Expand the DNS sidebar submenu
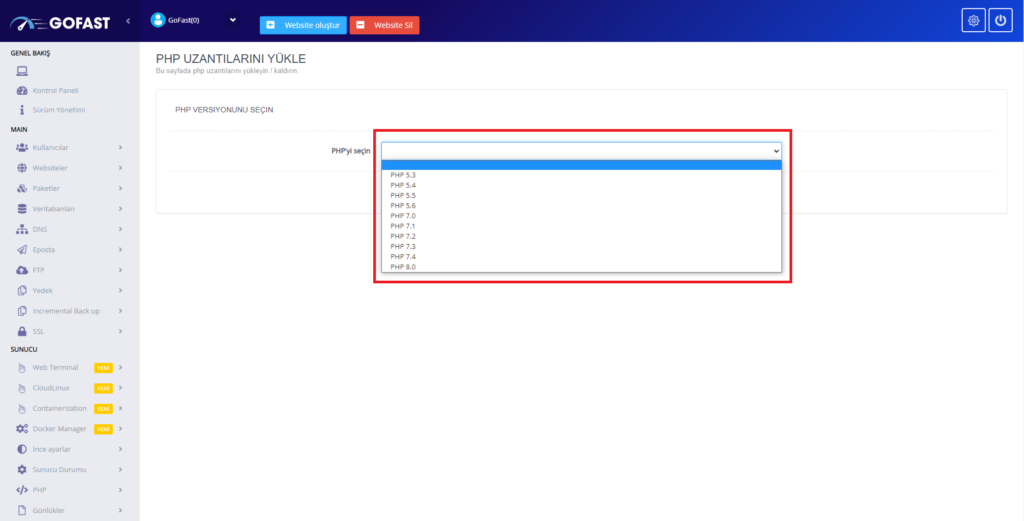This screenshot has height=521, width=1024. tap(119, 229)
